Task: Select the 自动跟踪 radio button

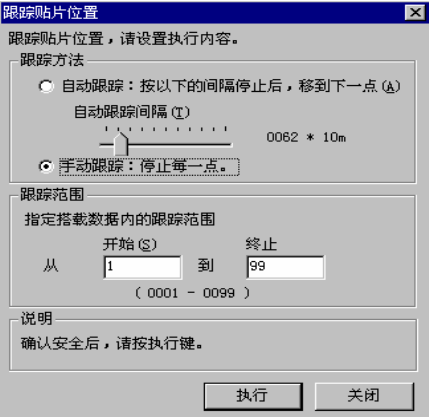Action: click(x=46, y=86)
